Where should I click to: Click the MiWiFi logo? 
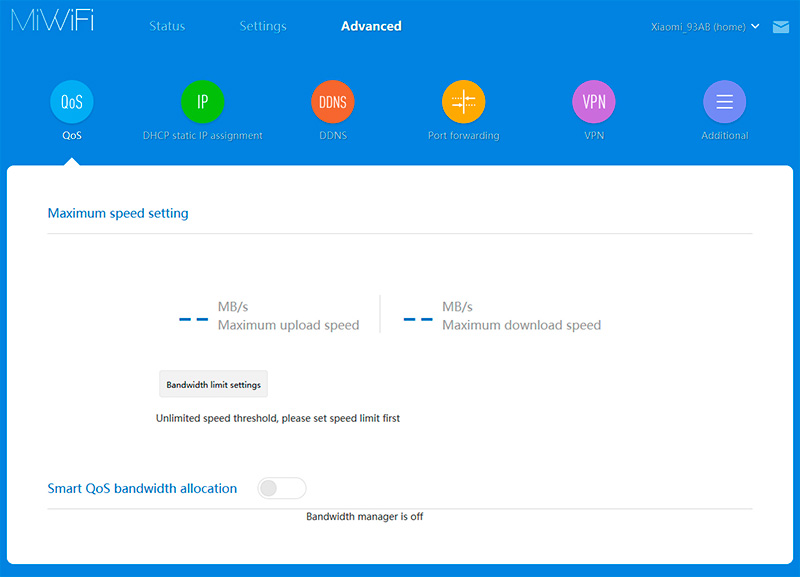tap(53, 23)
